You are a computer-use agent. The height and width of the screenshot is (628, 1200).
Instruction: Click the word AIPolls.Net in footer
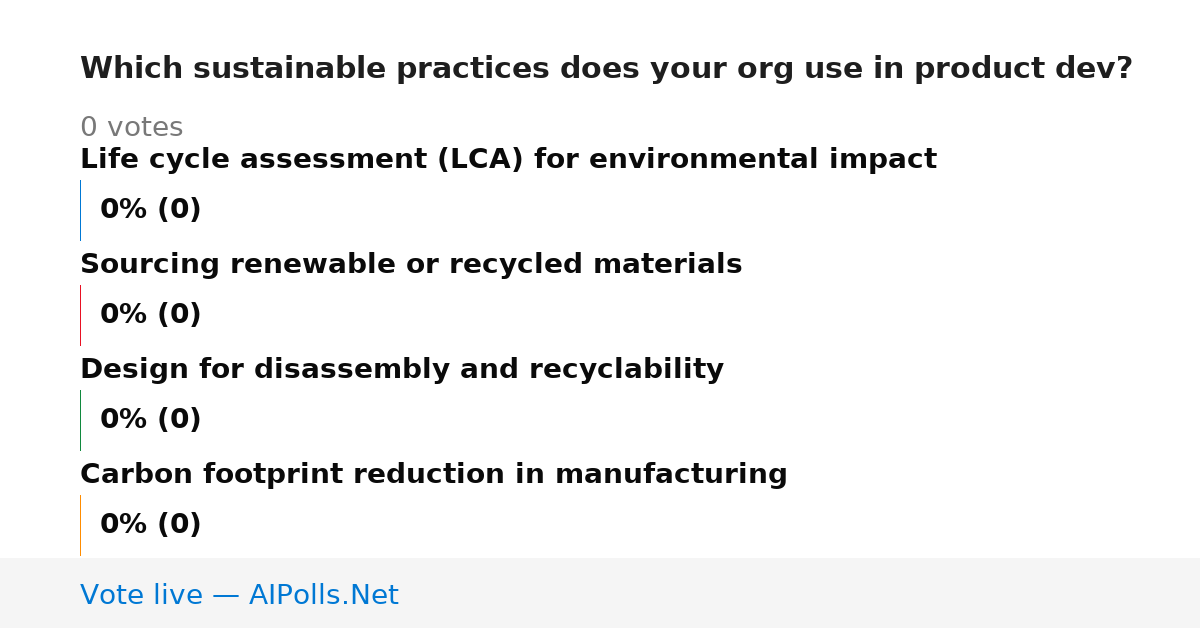323,595
